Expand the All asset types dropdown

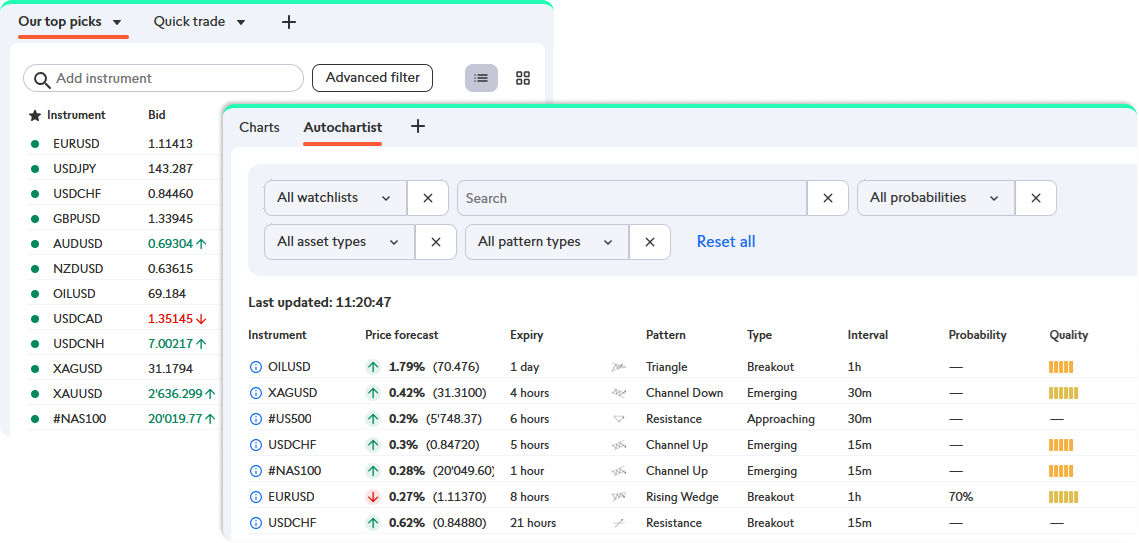pos(339,242)
